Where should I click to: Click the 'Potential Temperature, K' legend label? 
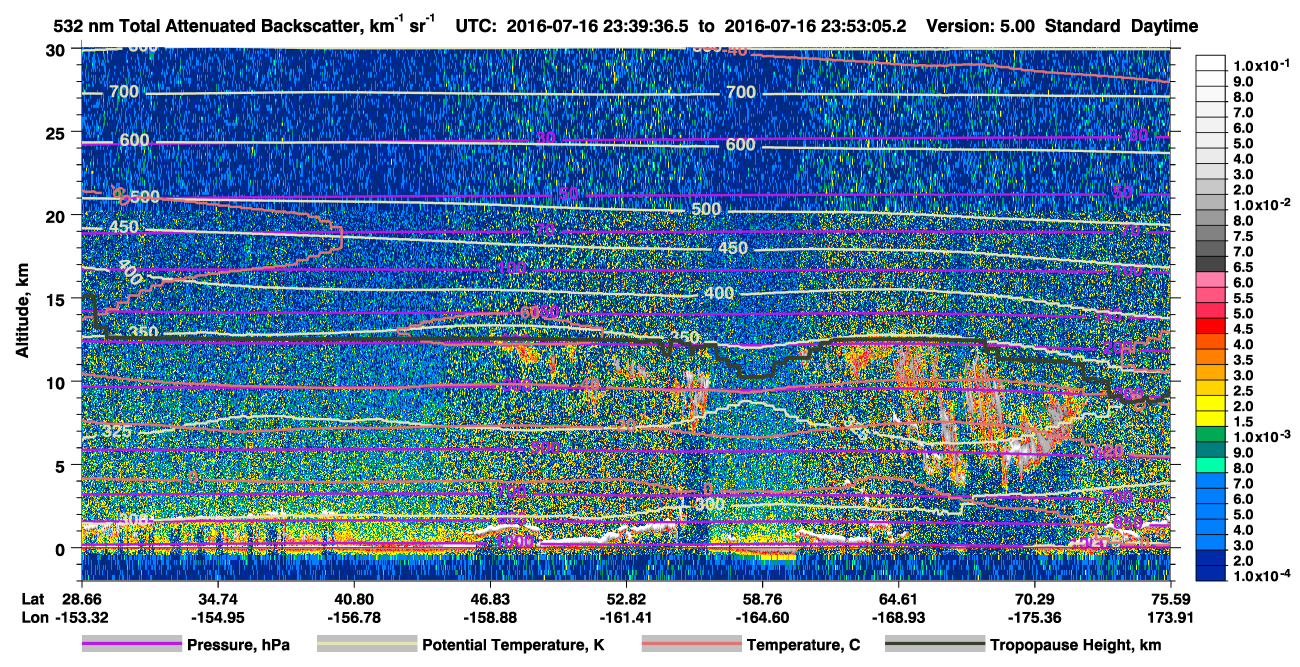point(513,646)
